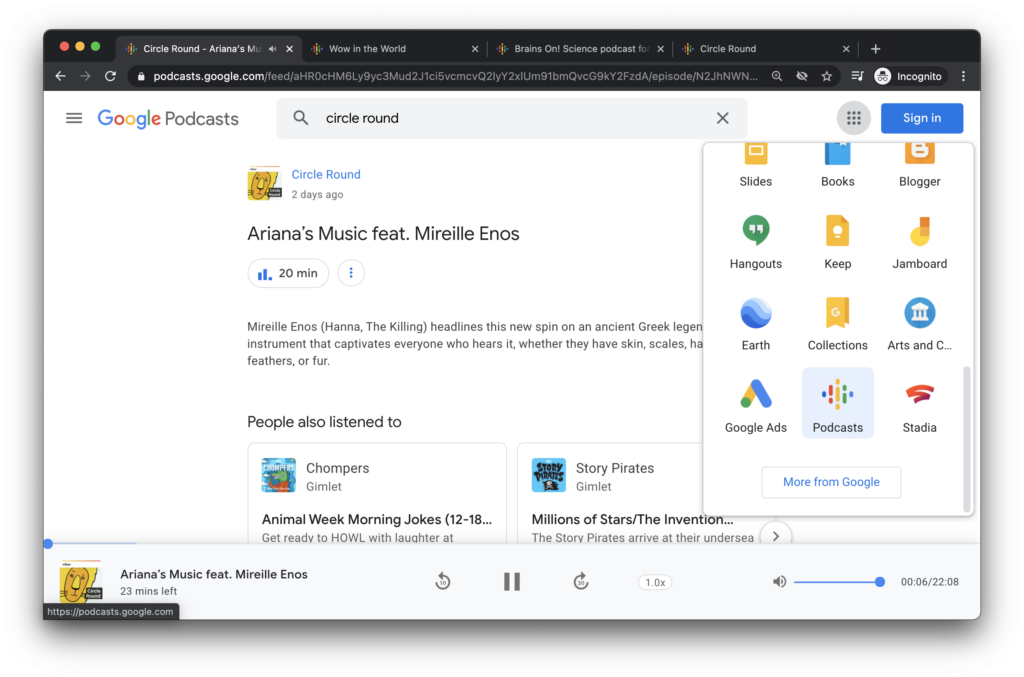The height and width of the screenshot is (677, 1024).
Task: Open the episode options three-dot menu
Action: tap(350, 272)
